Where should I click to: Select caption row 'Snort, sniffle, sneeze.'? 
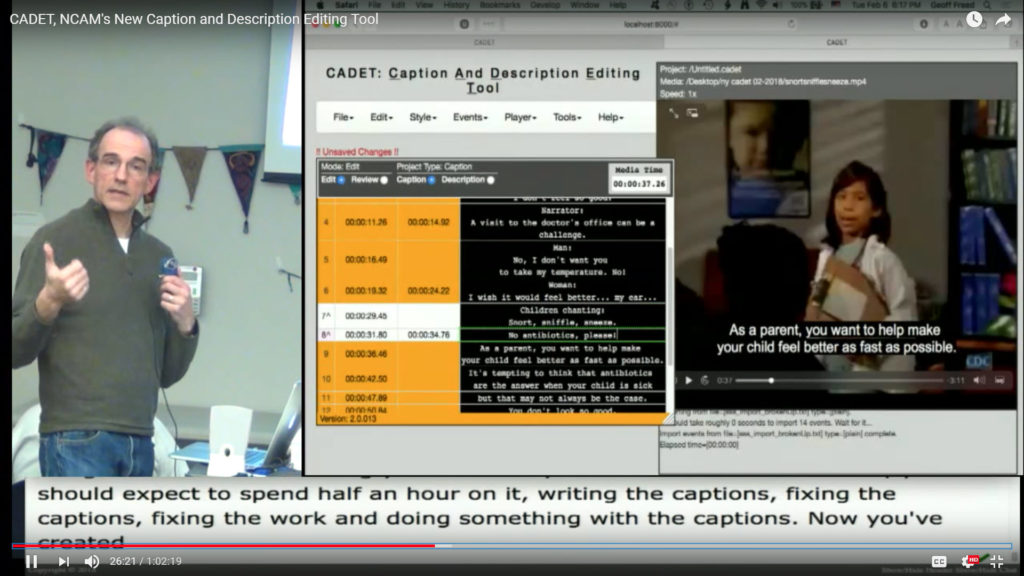click(x=562, y=322)
